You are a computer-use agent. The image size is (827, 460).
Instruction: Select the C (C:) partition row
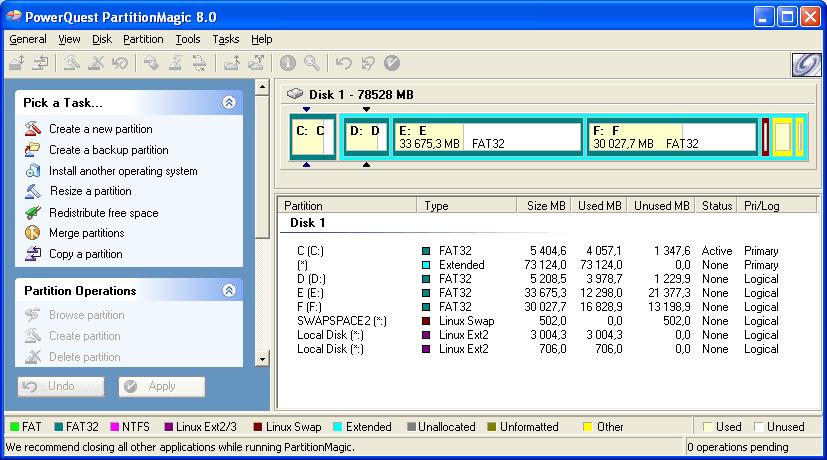coord(538,251)
